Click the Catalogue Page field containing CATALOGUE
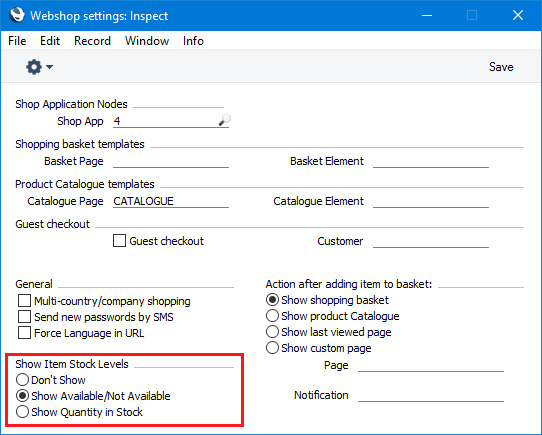Viewport: 542px width, 435px height. tap(171, 201)
